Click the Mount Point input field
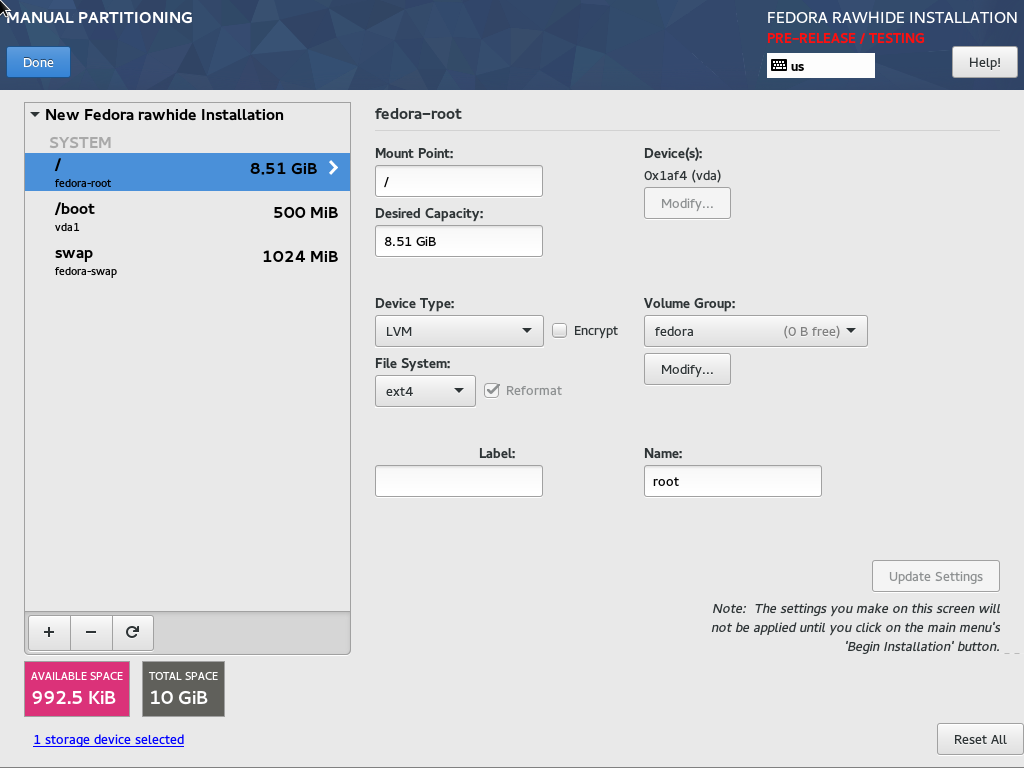Screen dimensions: 1024x768 click(459, 182)
